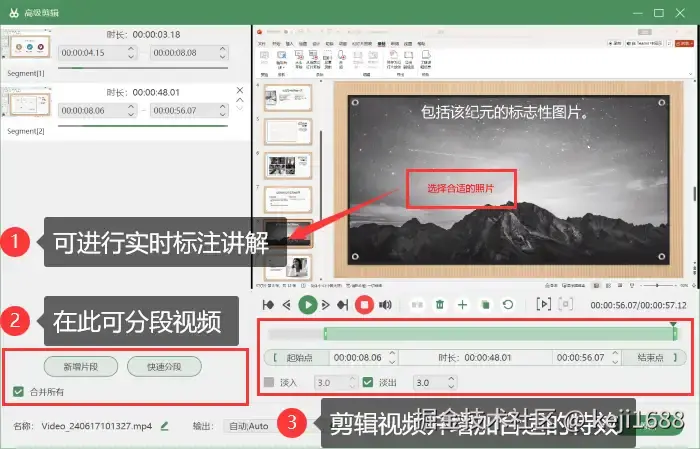Screen dimensions: 700x449
Task: Increase Segment[2] start time 00:00:08.06
Action: coord(131,107)
